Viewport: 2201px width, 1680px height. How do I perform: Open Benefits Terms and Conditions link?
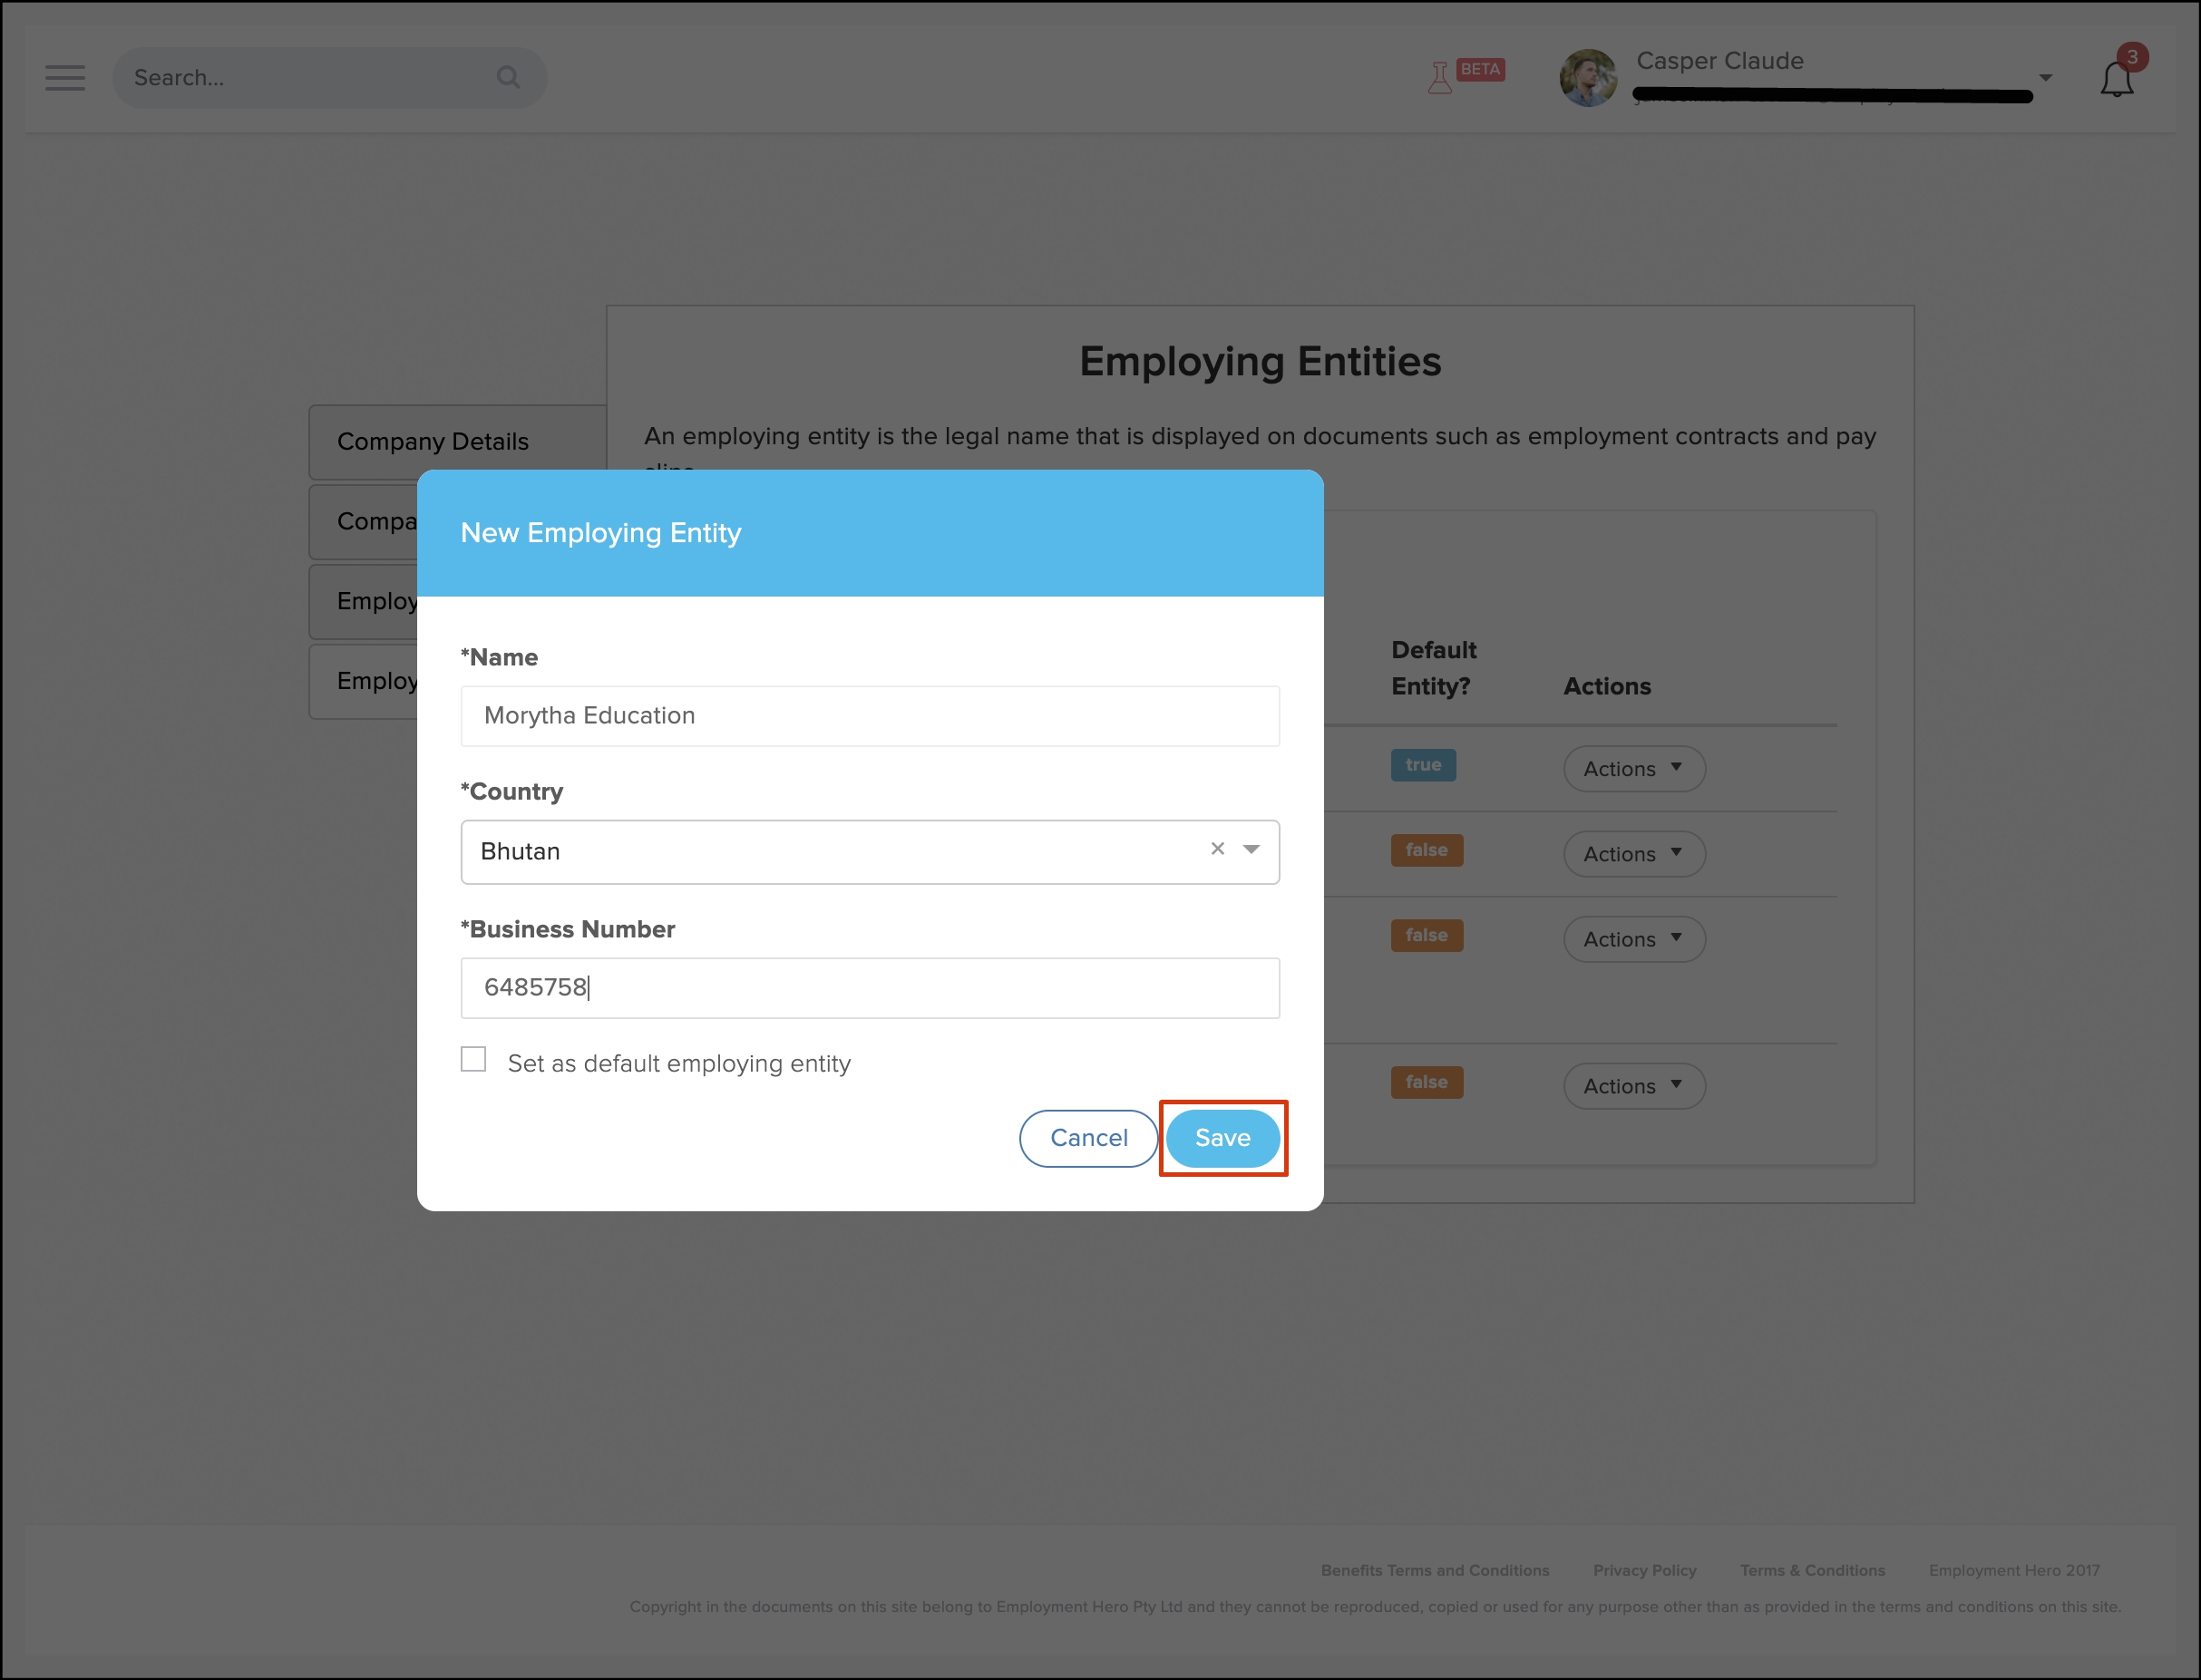point(1434,1570)
